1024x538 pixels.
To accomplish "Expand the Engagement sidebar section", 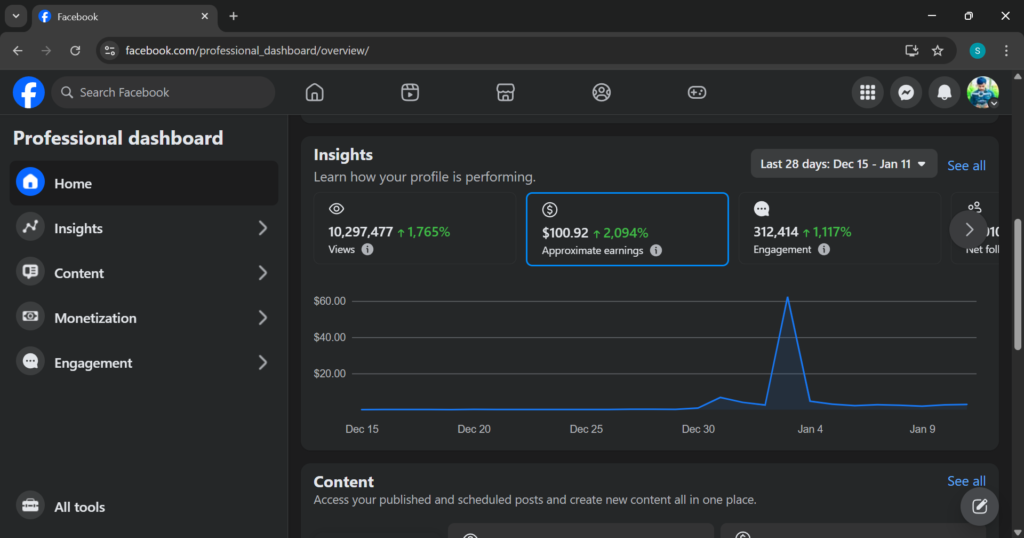I will [x=263, y=362].
